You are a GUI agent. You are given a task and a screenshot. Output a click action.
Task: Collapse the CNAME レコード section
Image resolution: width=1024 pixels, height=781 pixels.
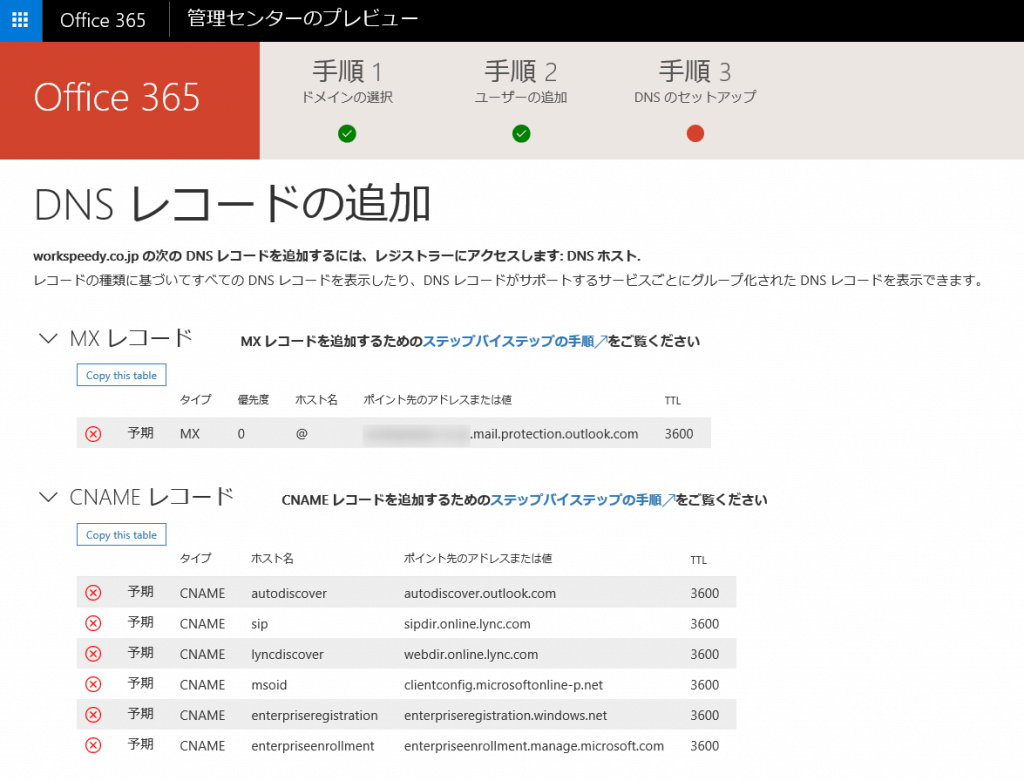[x=47, y=497]
